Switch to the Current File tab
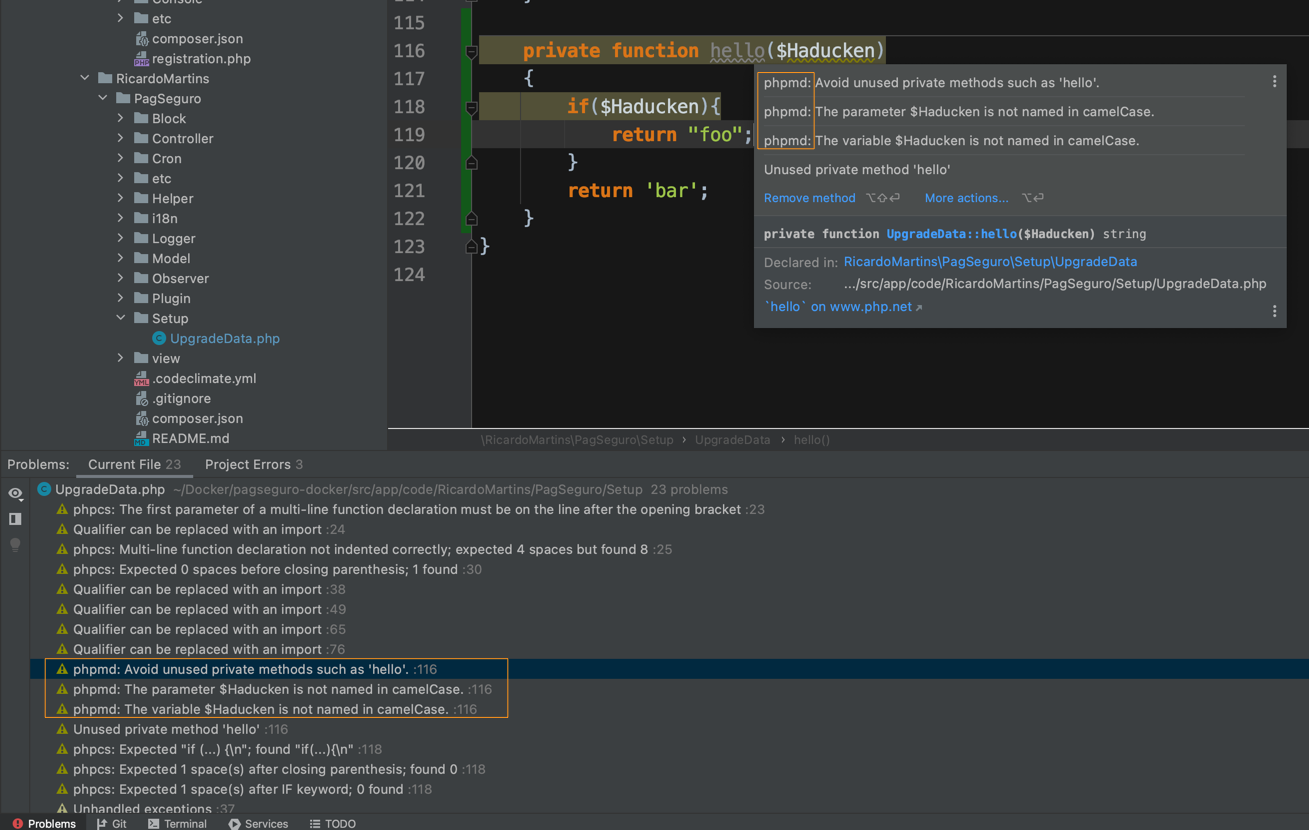 coord(134,464)
